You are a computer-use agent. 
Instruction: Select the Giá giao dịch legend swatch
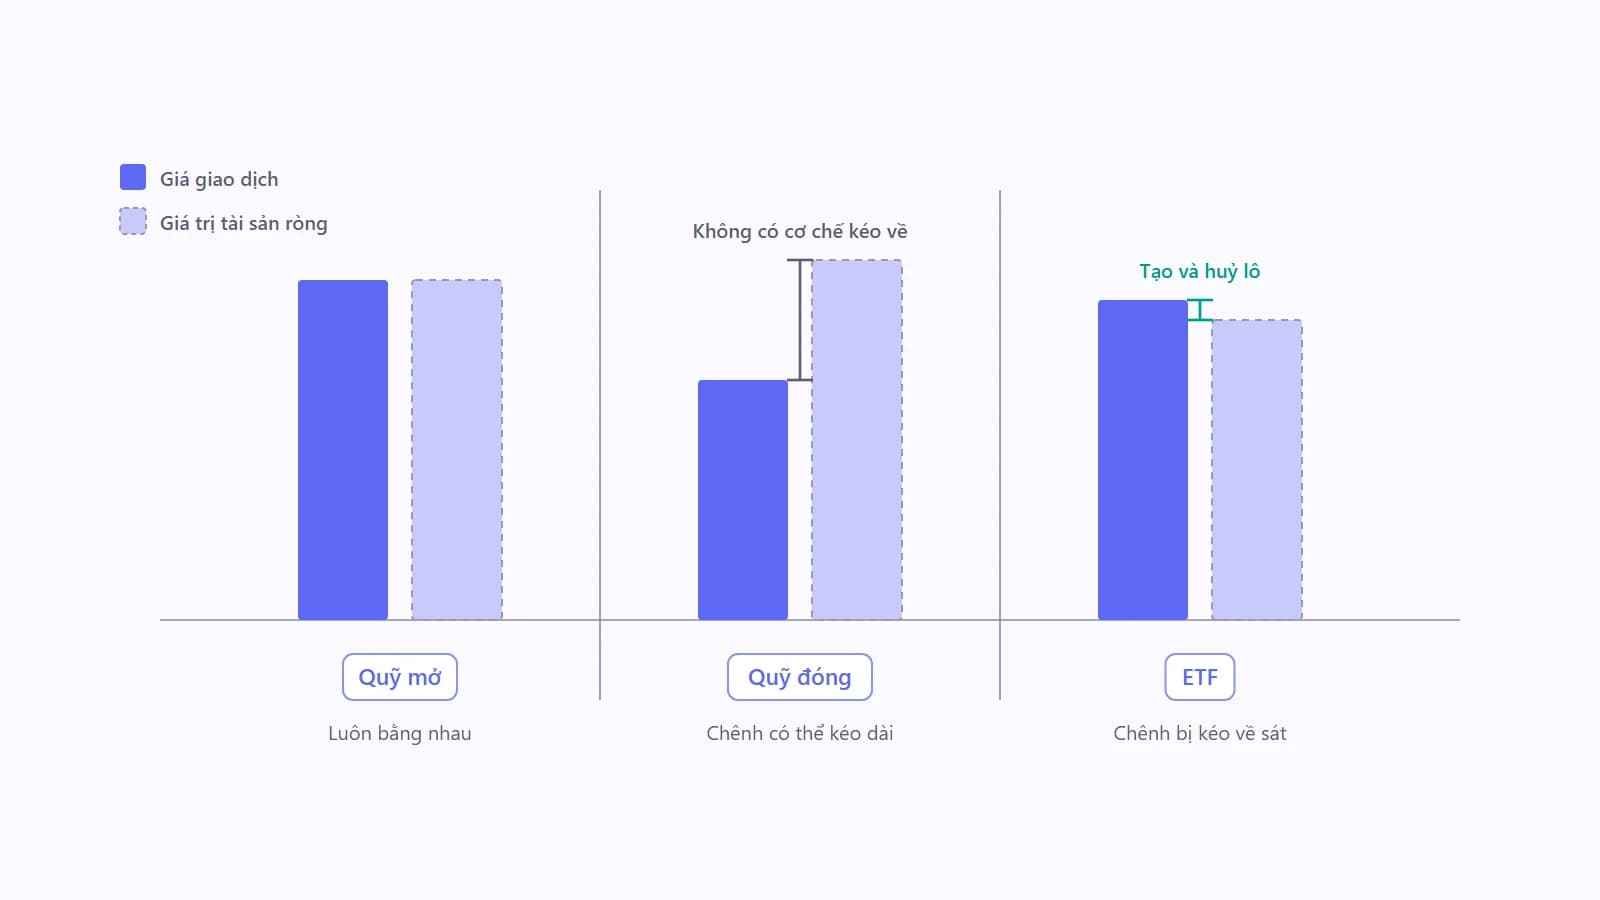click(x=133, y=177)
